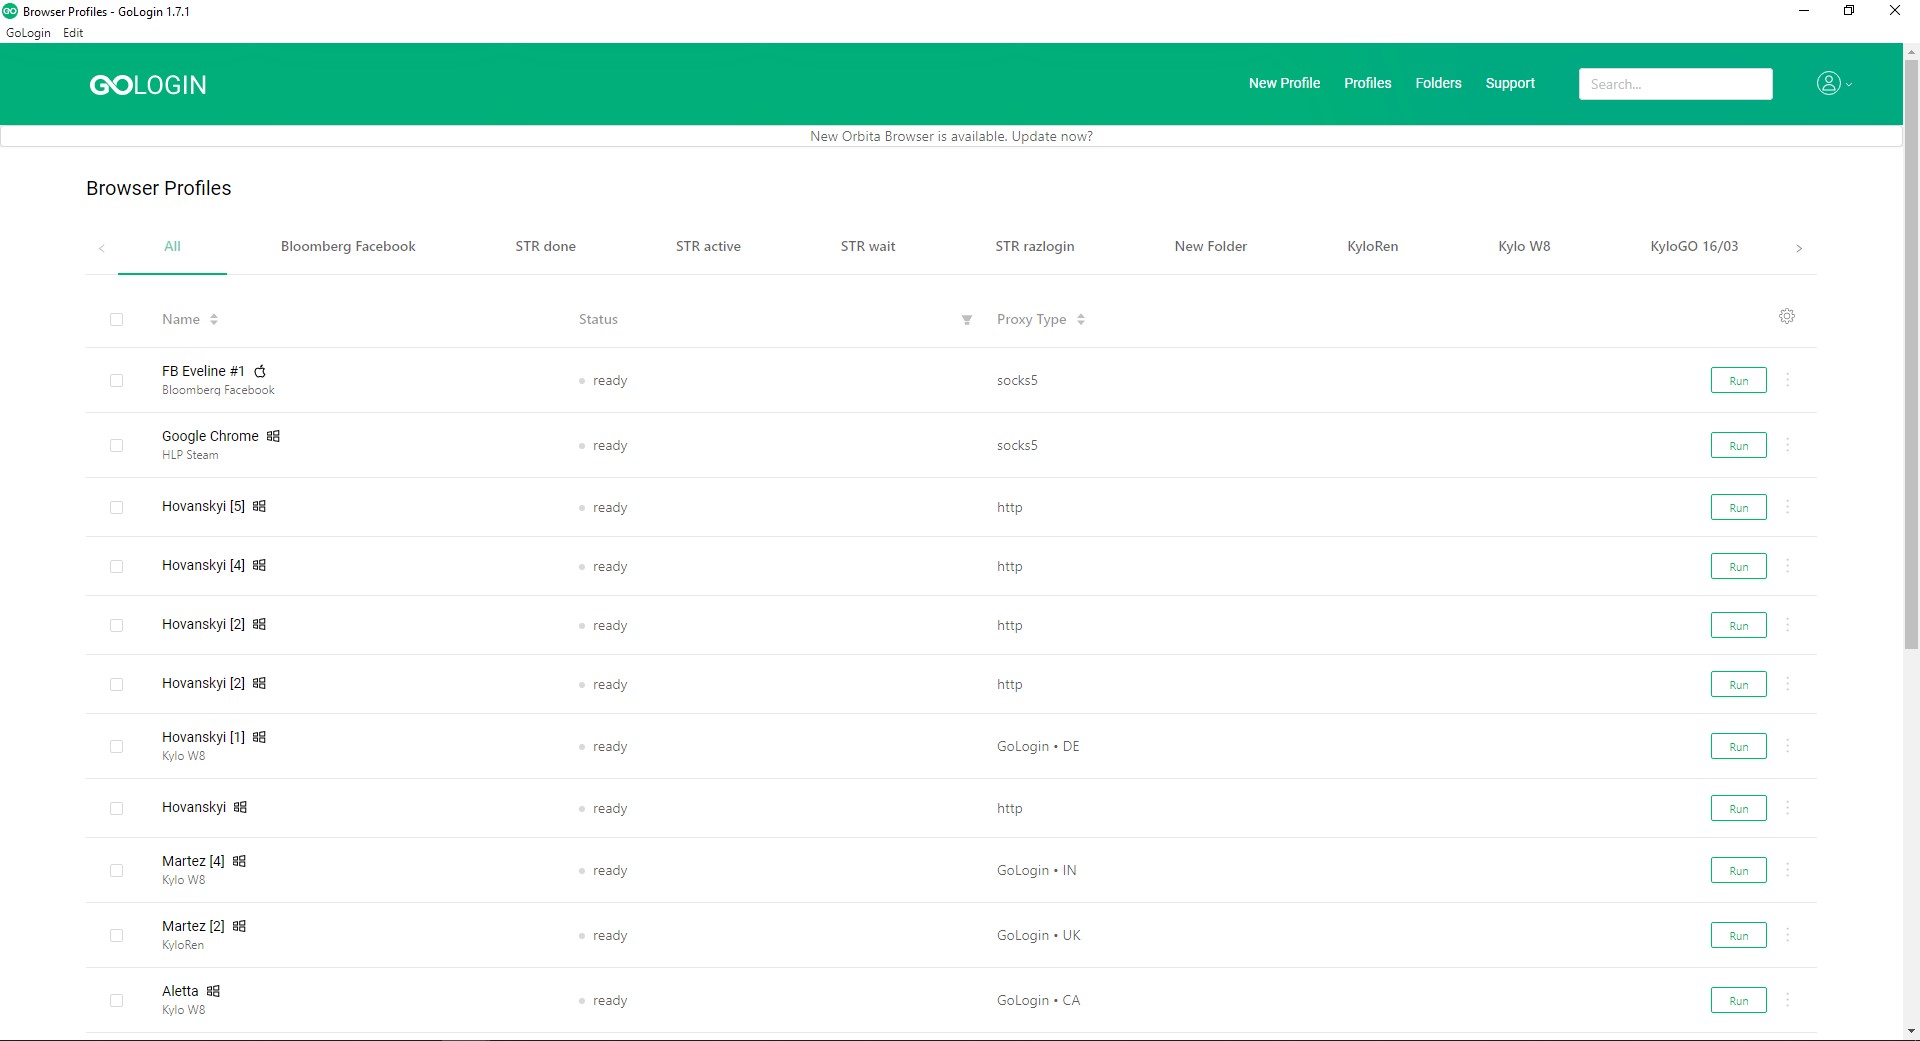Open table column settings gear
This screenshot has width=1920, height=1041.
tap(1787, 317)
